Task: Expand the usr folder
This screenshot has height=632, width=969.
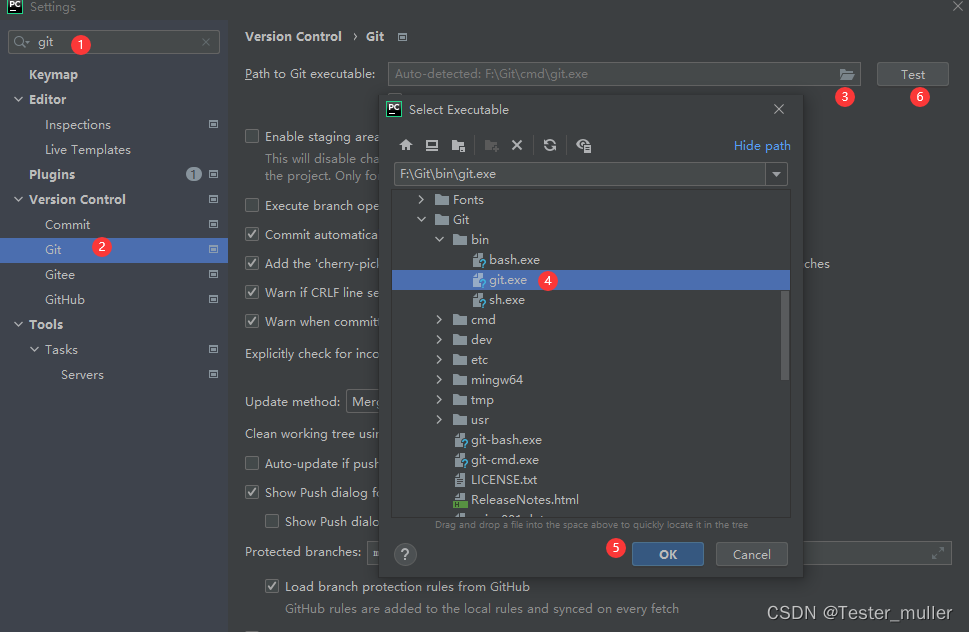Action: click(x=439, y=419)
